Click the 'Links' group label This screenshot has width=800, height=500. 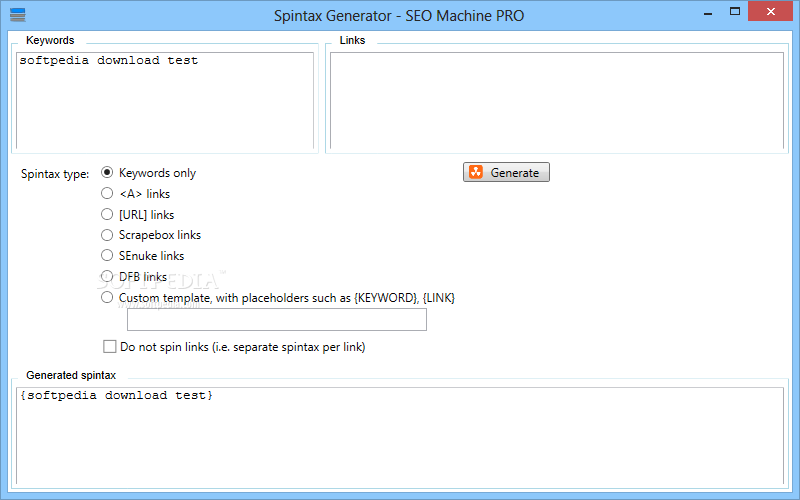click(x=353, y=40)
